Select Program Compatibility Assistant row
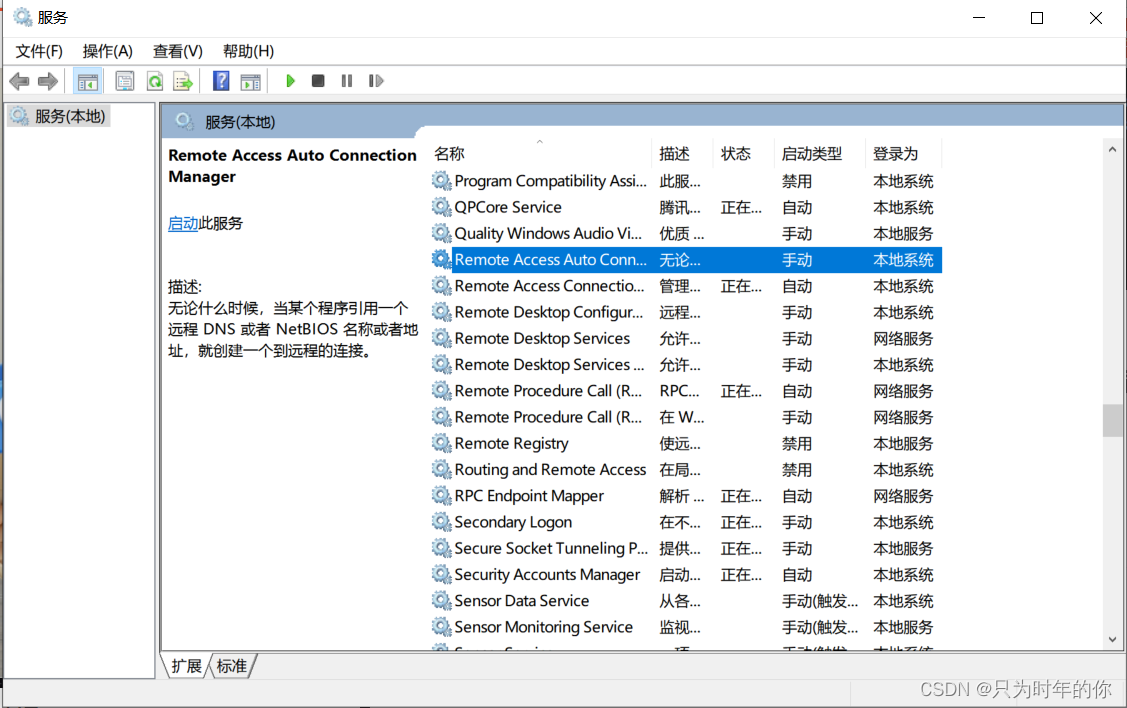Screen dimensions: 1127x708 tap(686, 181)
